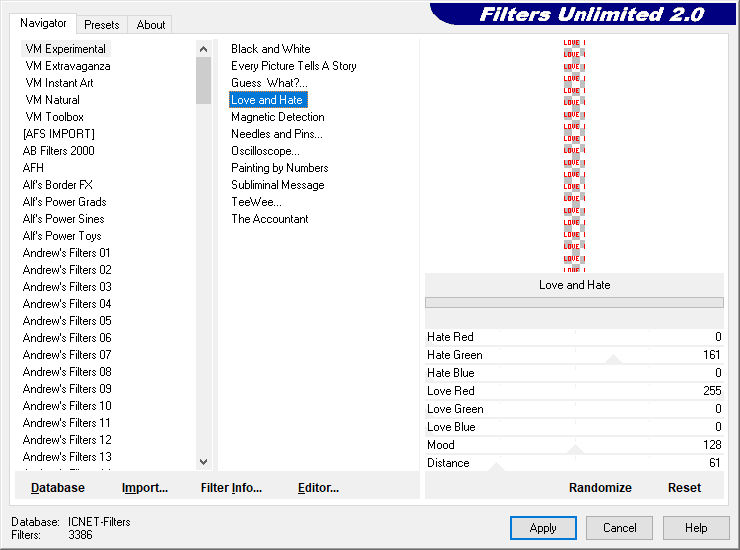Select Andrew's Filters 08 category
Image resolution: width=740 pixels, height=550 pixels.
point(67,372)
